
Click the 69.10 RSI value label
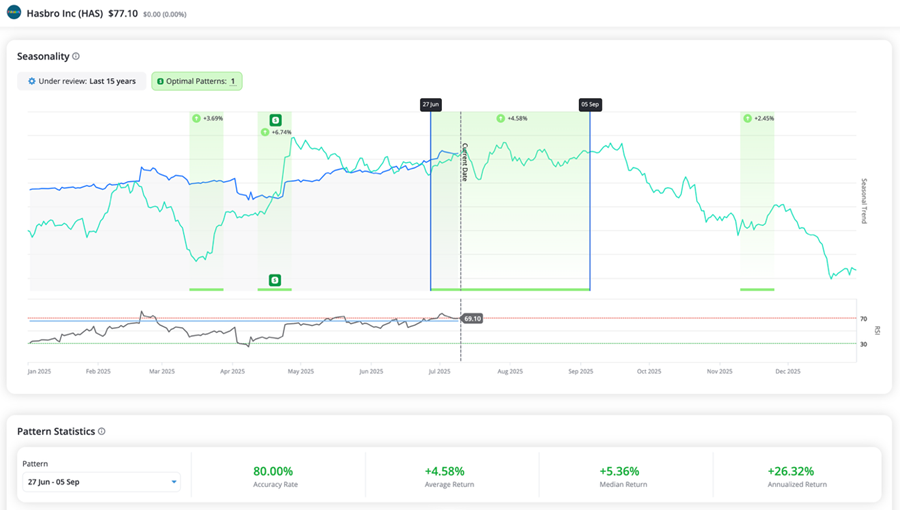coord(473,318)
